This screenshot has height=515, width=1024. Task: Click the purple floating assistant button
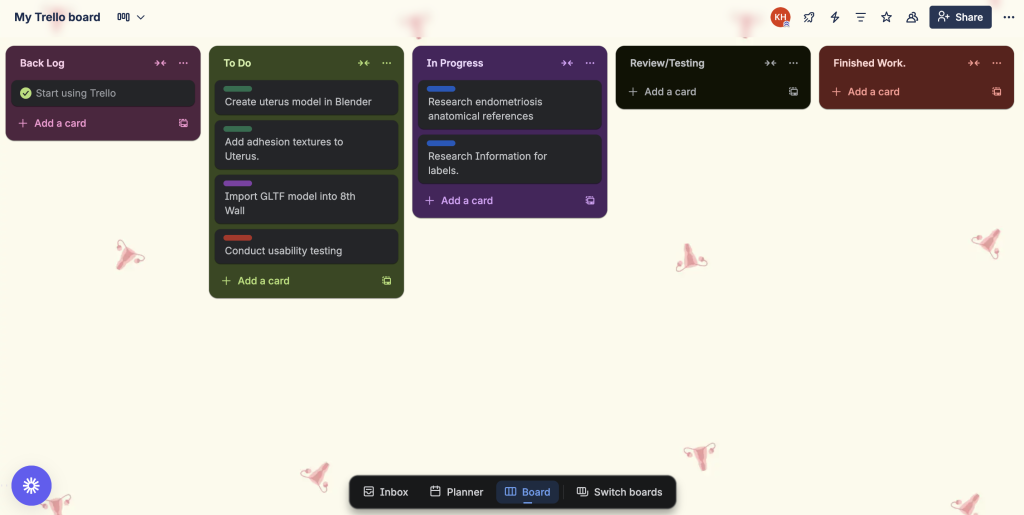coord(31,485)
